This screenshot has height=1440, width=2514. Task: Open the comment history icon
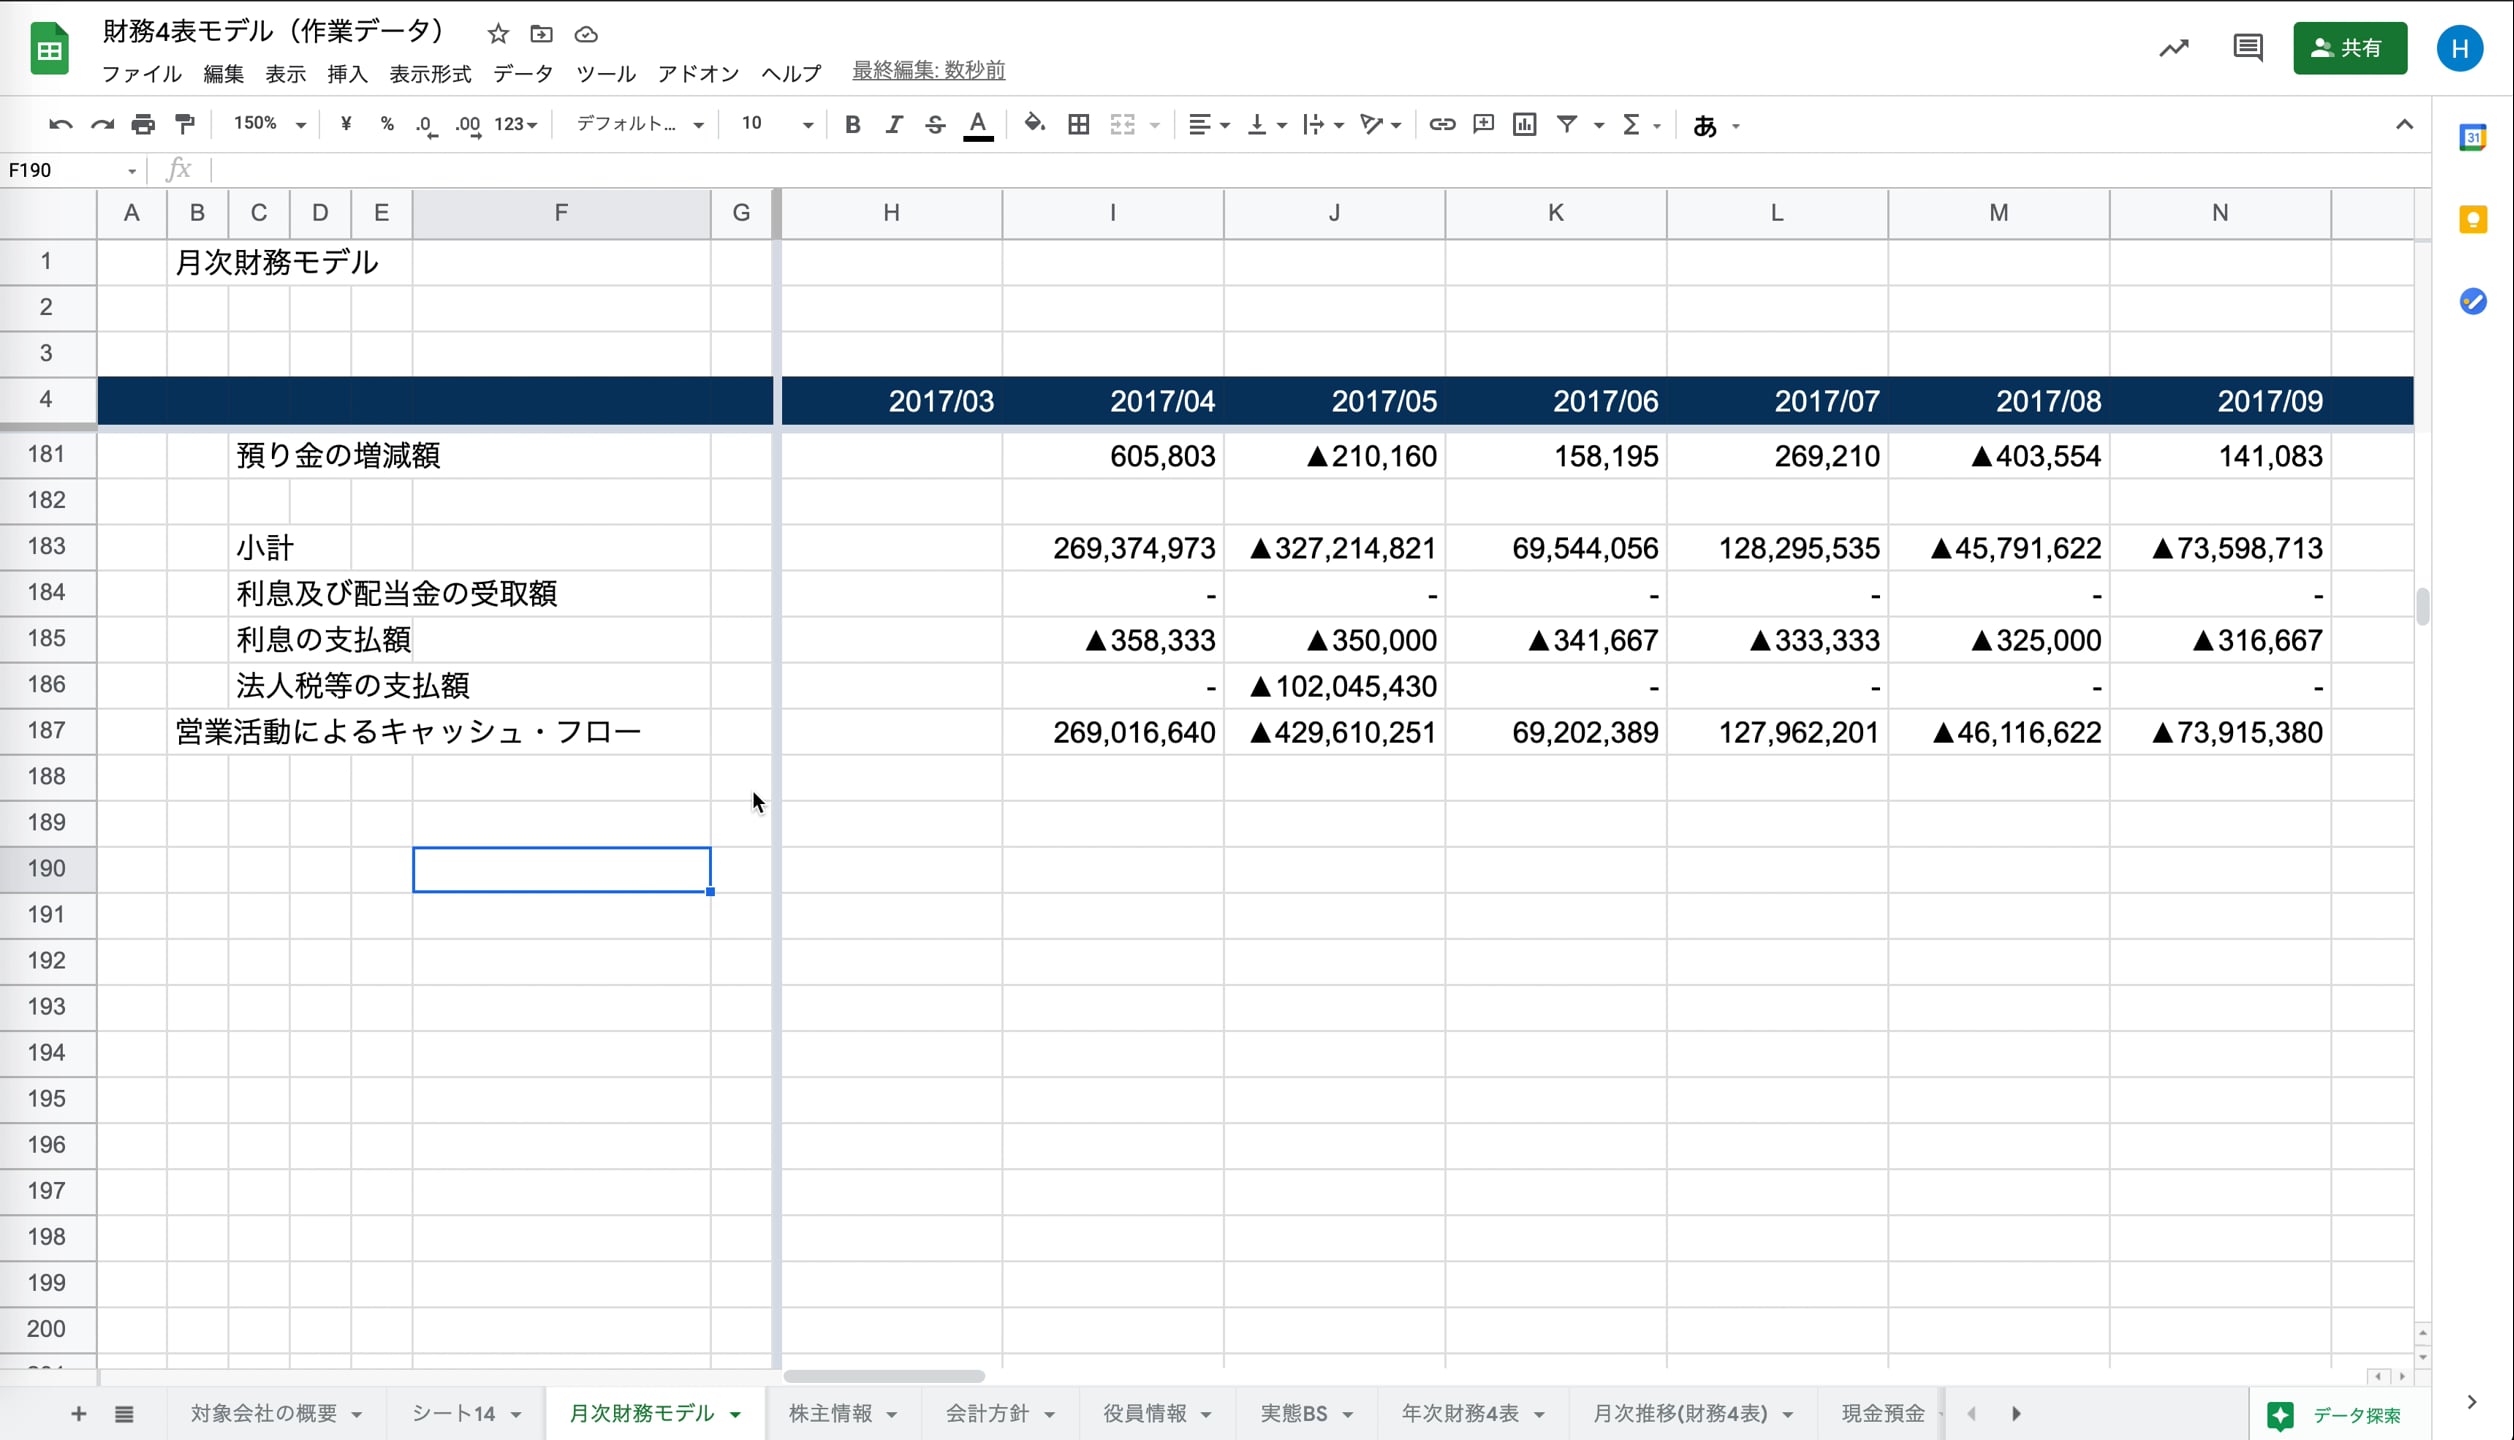(2247, 48)
